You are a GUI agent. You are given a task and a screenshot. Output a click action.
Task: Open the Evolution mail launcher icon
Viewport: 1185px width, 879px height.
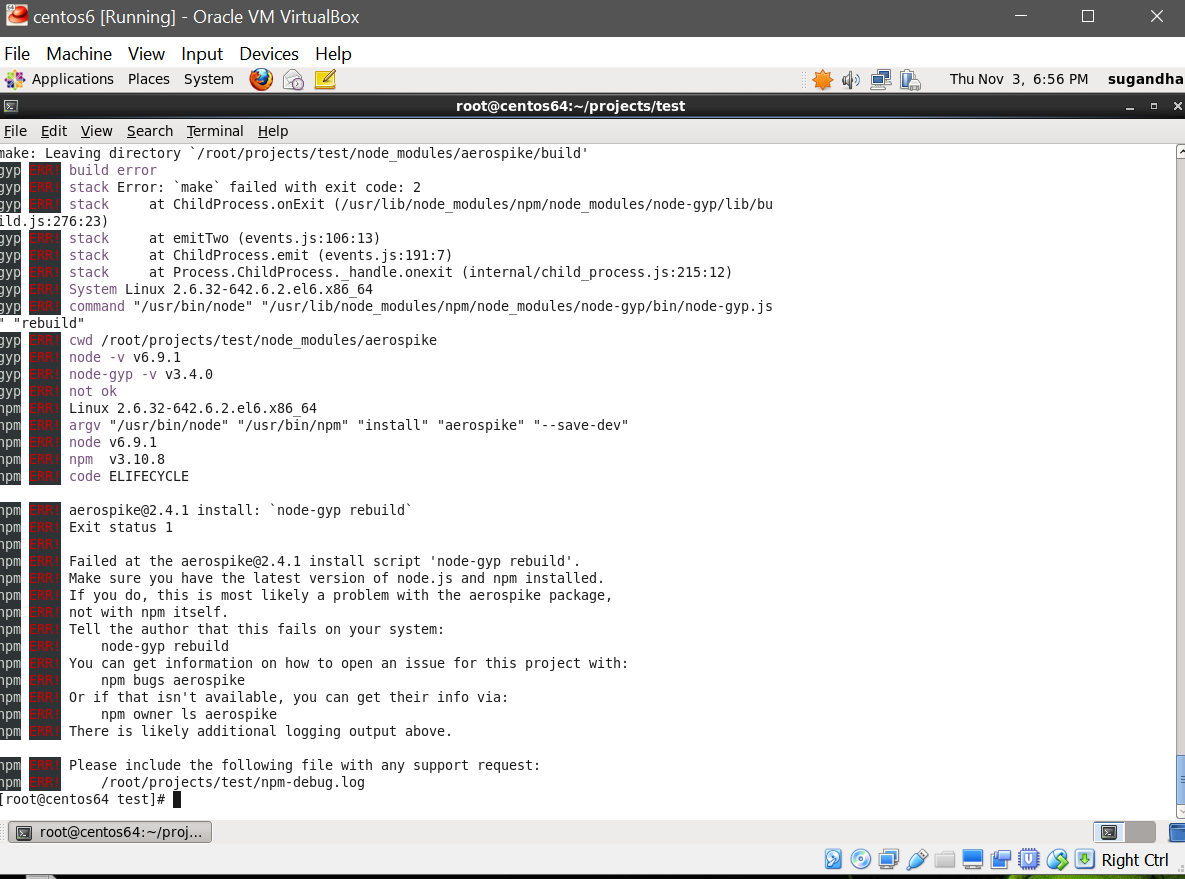point(293,79)
